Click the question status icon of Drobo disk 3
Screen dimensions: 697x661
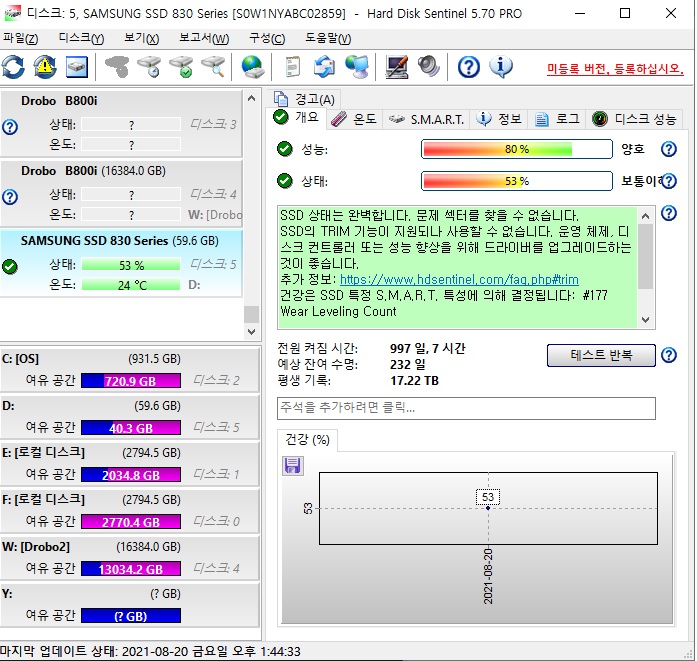[10, 127]
